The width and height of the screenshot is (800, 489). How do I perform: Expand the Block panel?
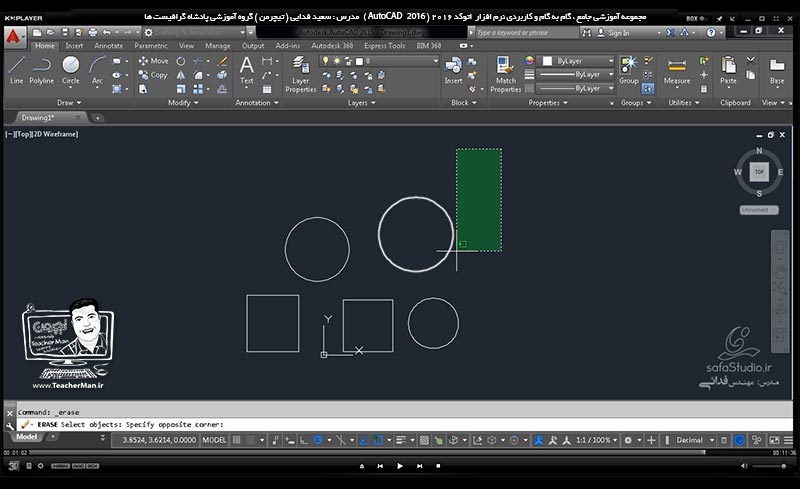coord(464,103)
